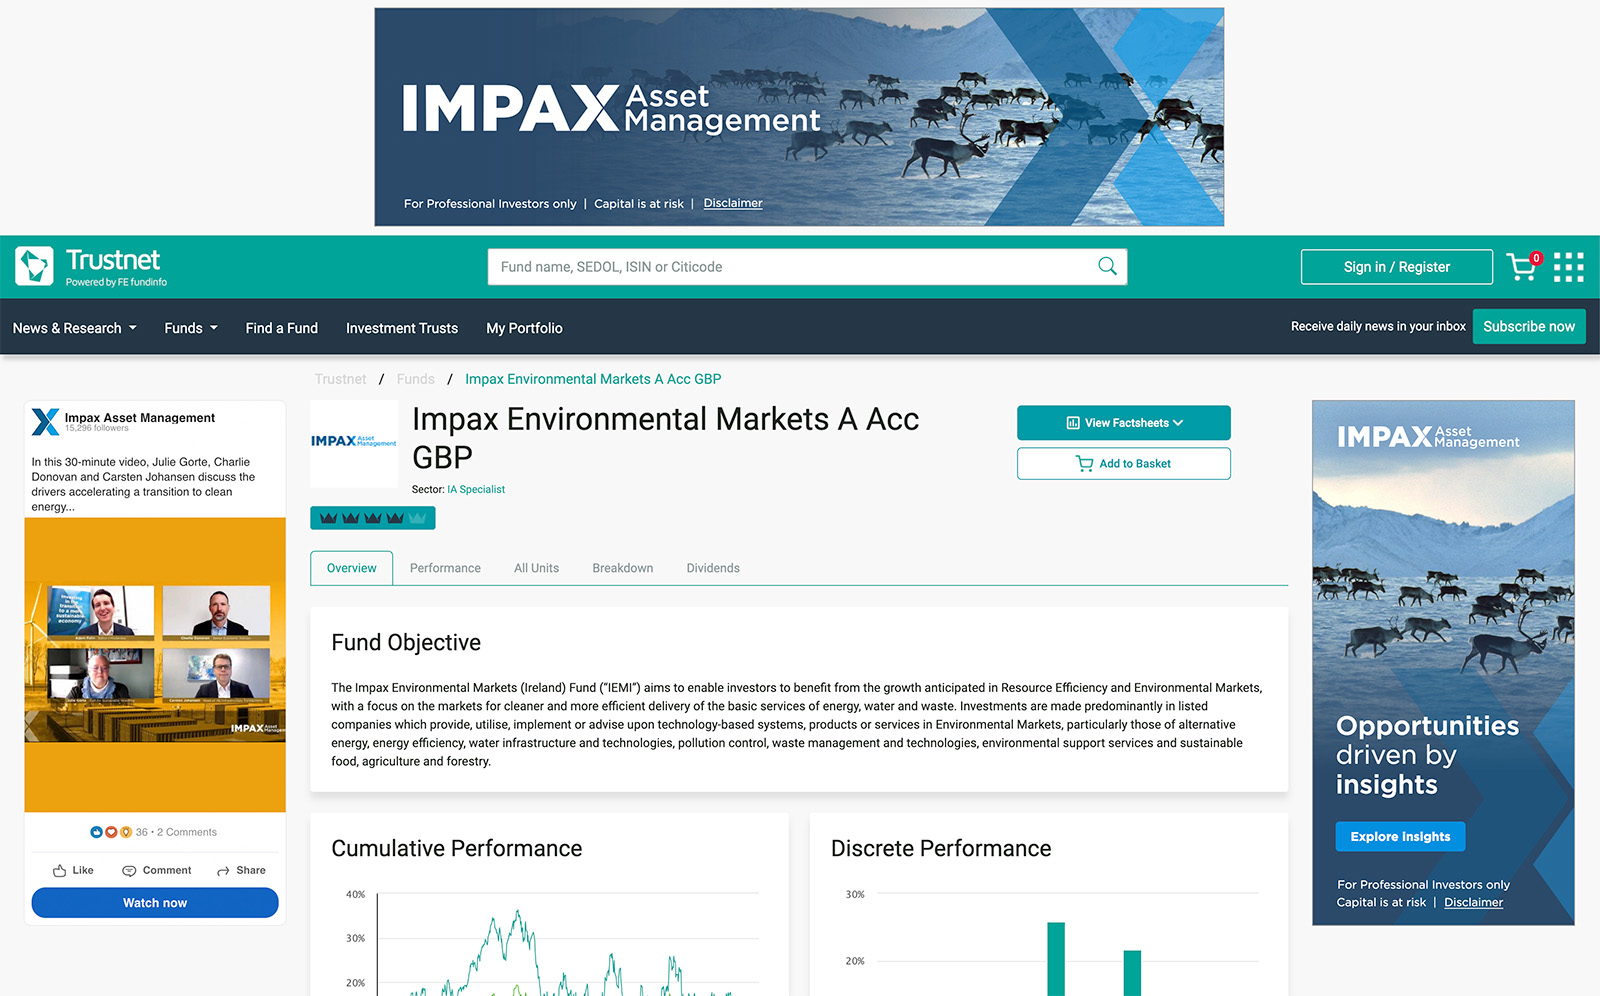This screenshot has height=996, width=1600.
Task: Click the Trustnet logo
Action: pyautogui.click(x=91, y=267)
